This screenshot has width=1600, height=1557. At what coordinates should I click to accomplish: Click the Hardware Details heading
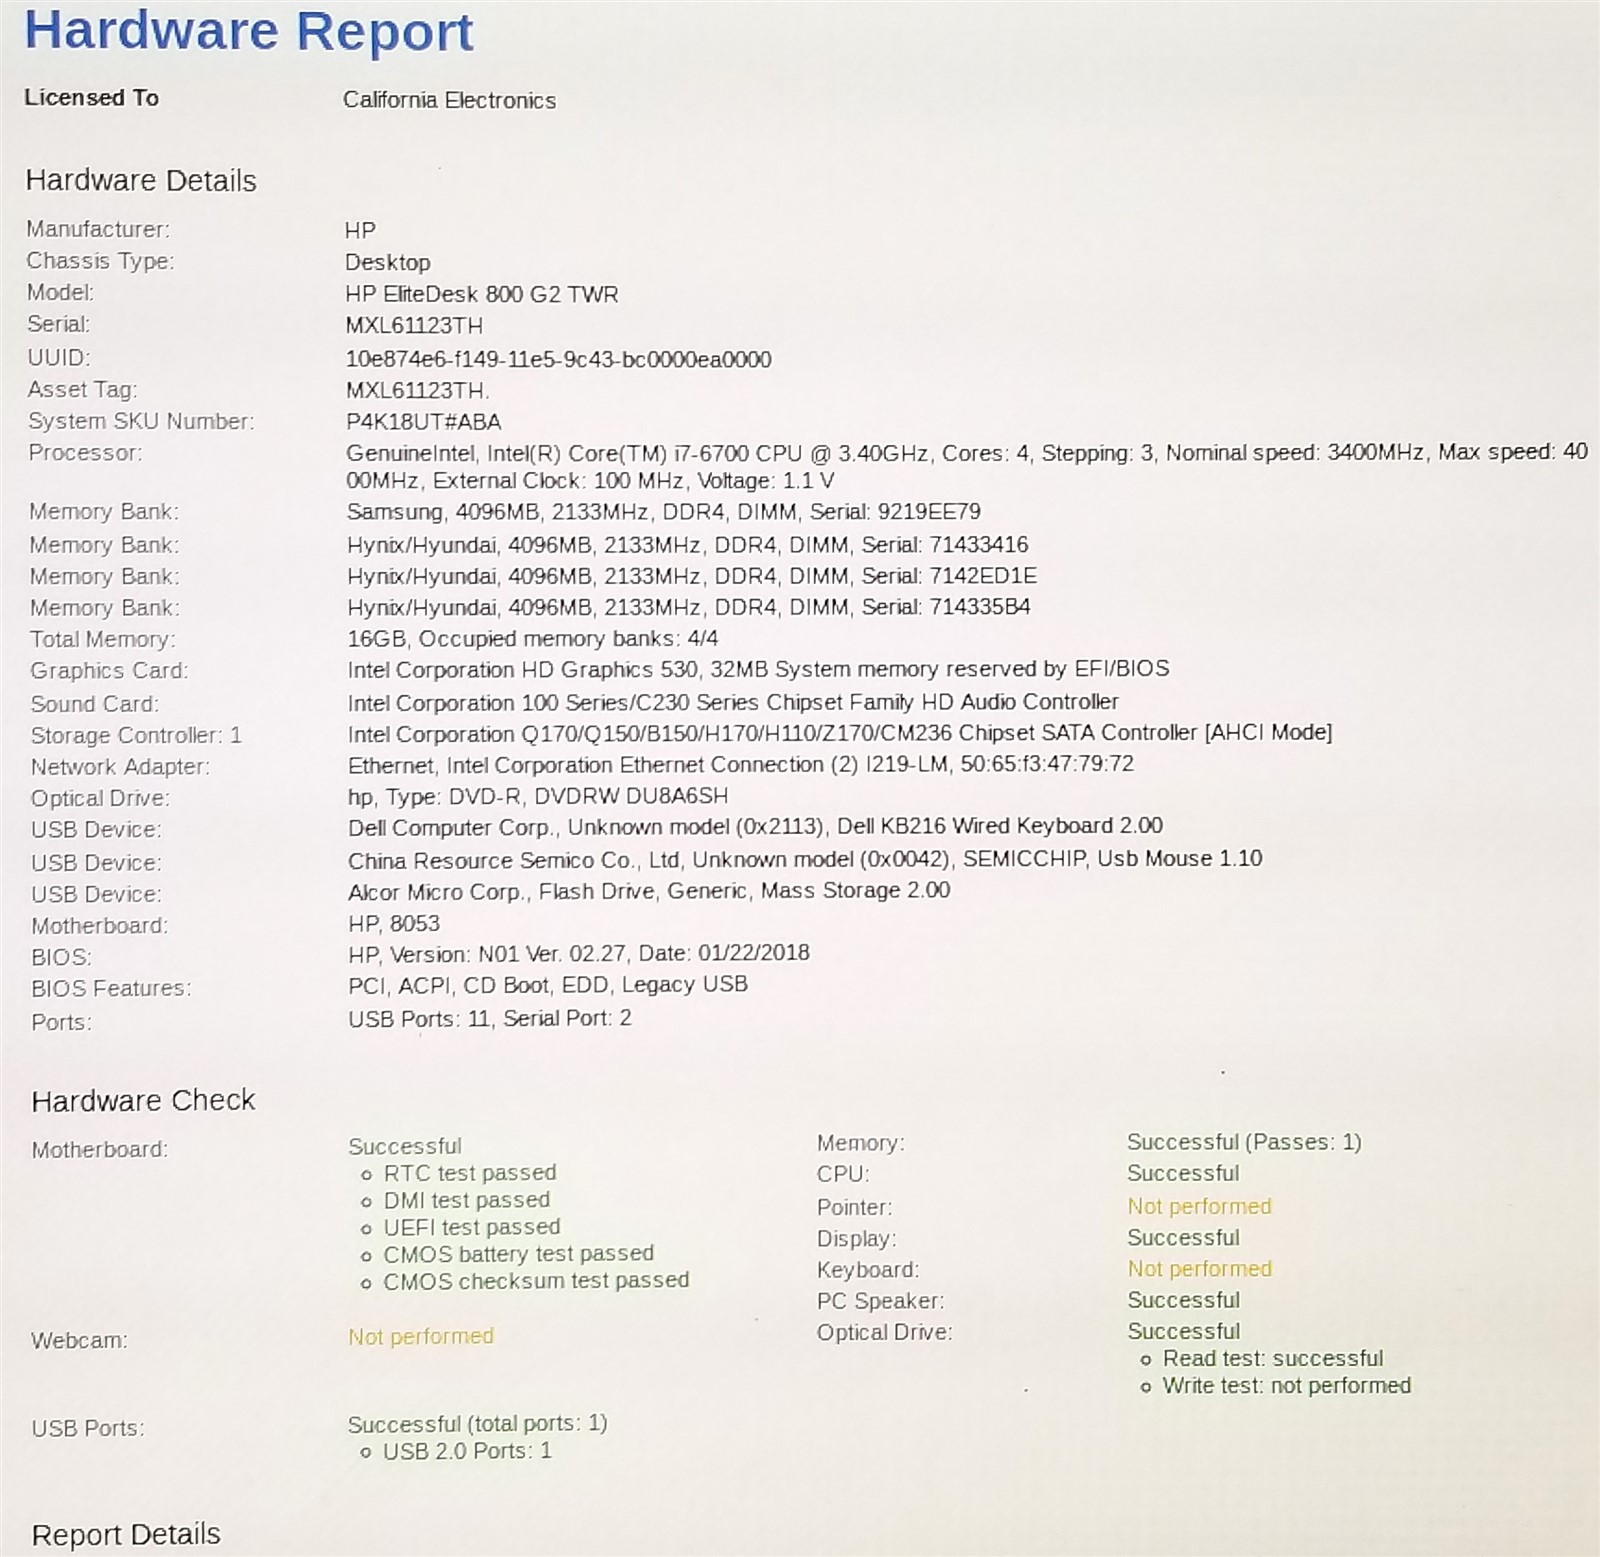[x=141, y=181]
